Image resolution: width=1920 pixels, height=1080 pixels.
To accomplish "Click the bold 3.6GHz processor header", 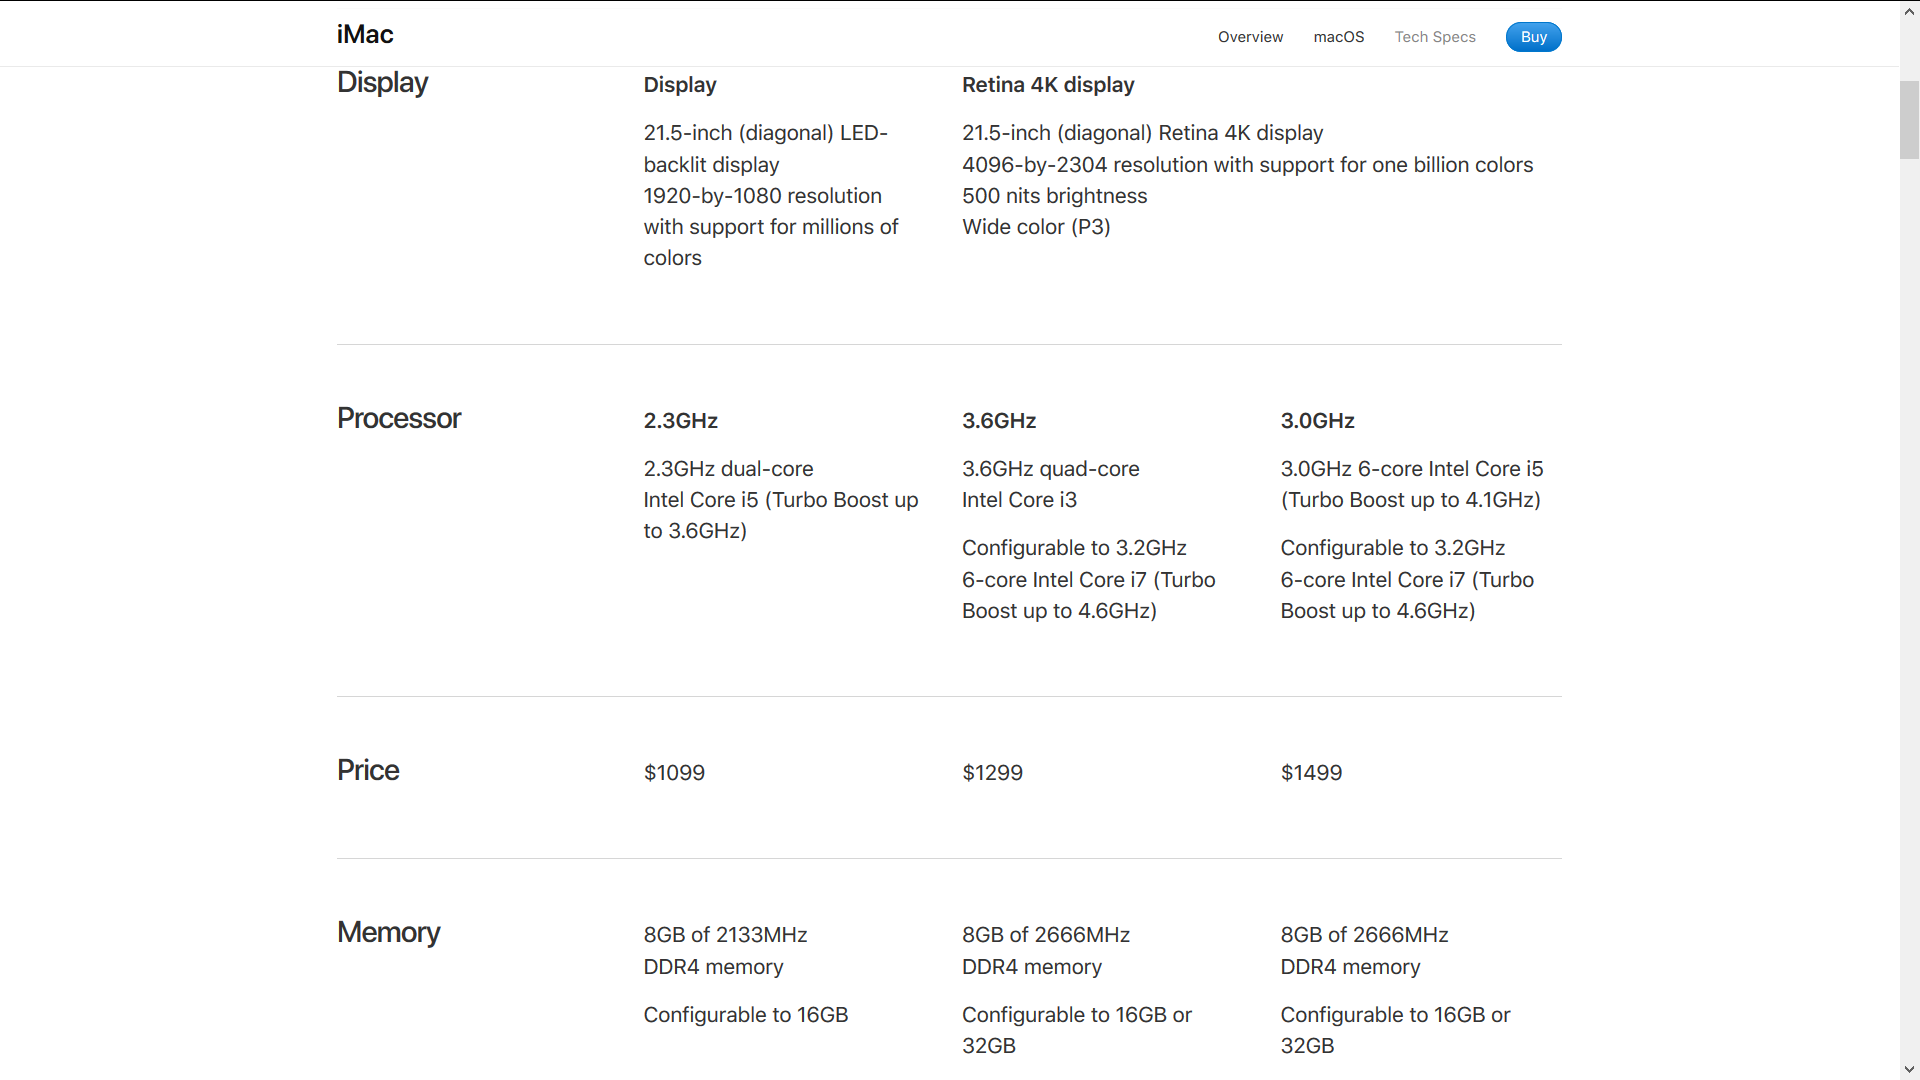I will coord(999,421).
